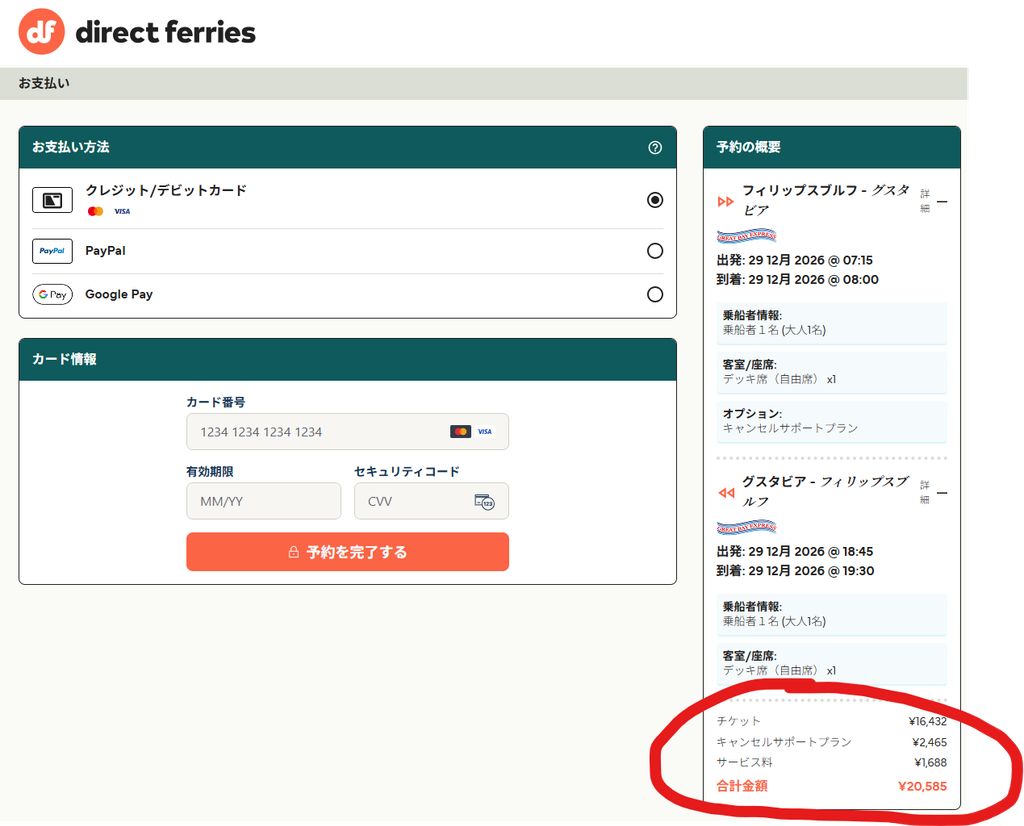Click the 予約を完了する button
Screen dimensions: 1024x826
coord(347,552)
